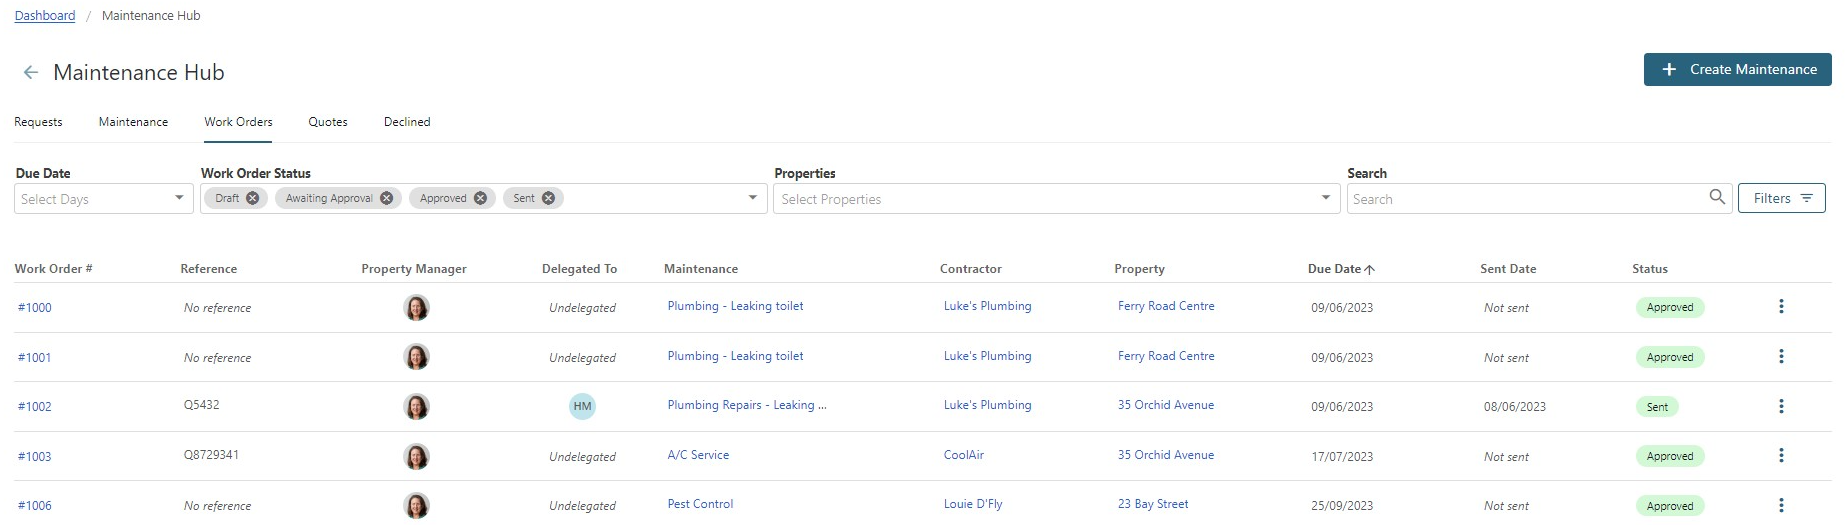Open the three-dot menu for work order #1006

tap(1781, 505)
